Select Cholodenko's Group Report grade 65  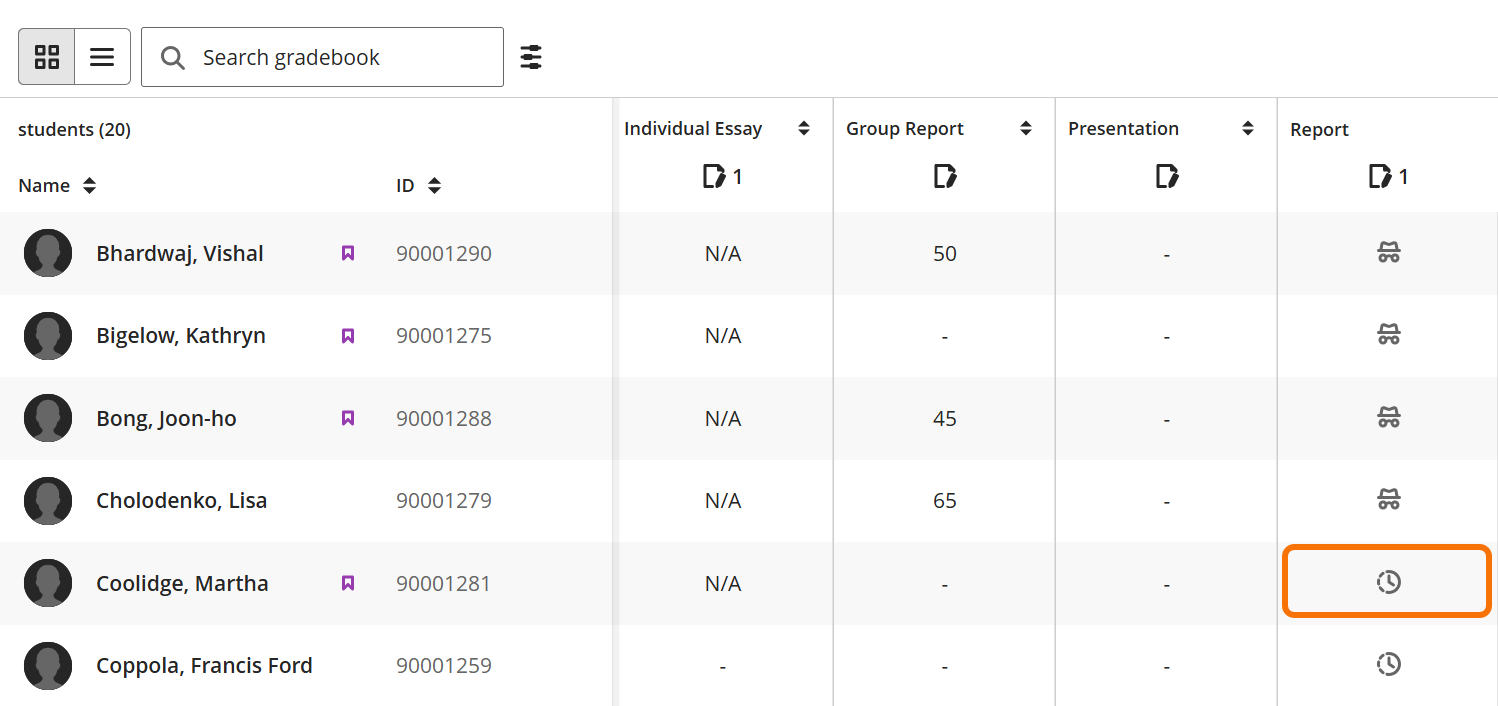pos(945,501)
